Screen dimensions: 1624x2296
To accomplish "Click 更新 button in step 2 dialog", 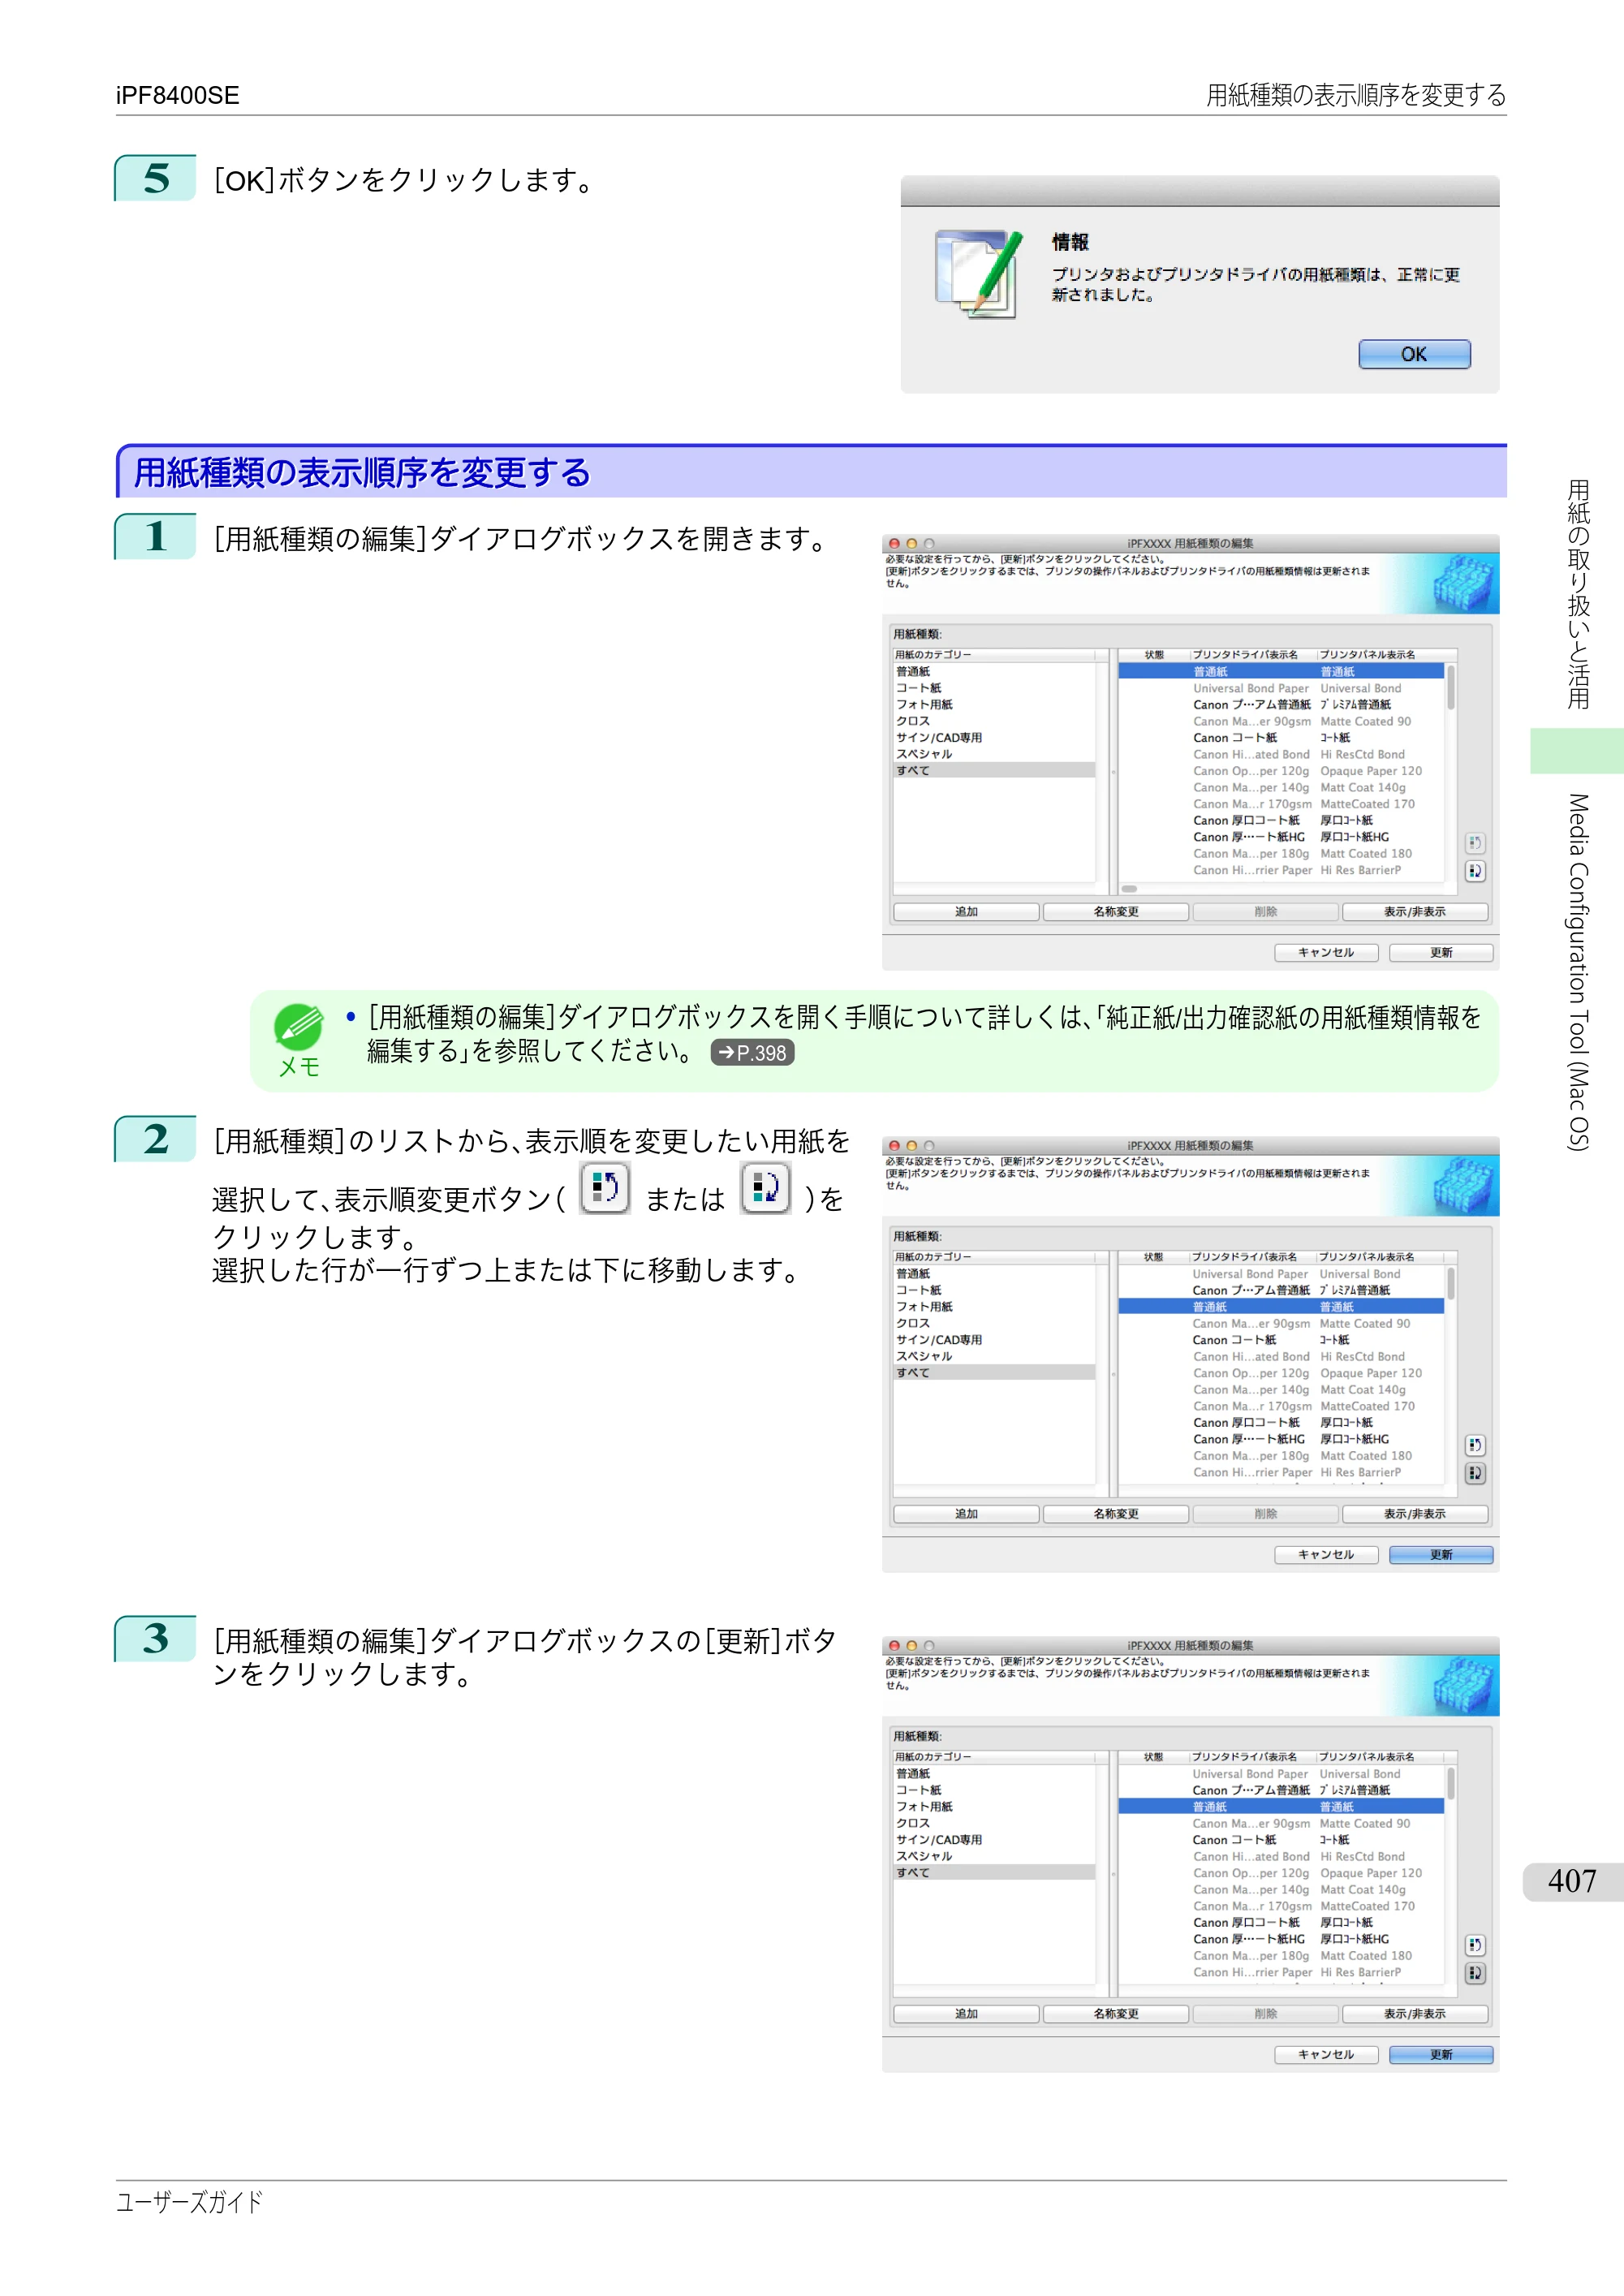I will pos(1441,1554).
